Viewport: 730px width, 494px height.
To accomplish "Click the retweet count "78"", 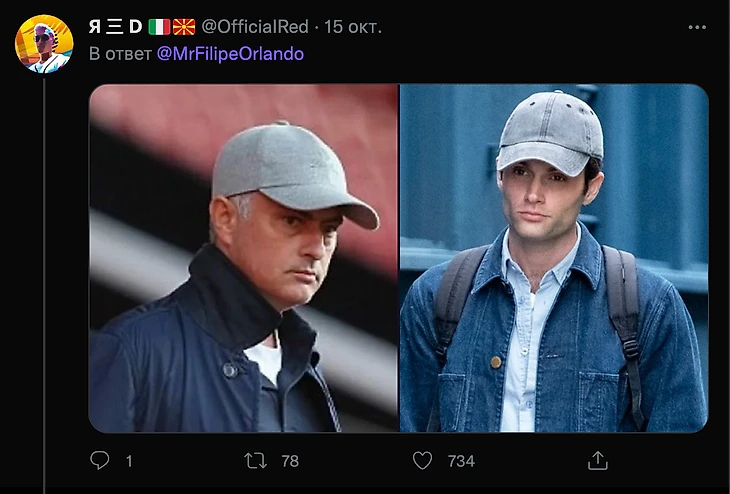I will (x=290, y=461).
